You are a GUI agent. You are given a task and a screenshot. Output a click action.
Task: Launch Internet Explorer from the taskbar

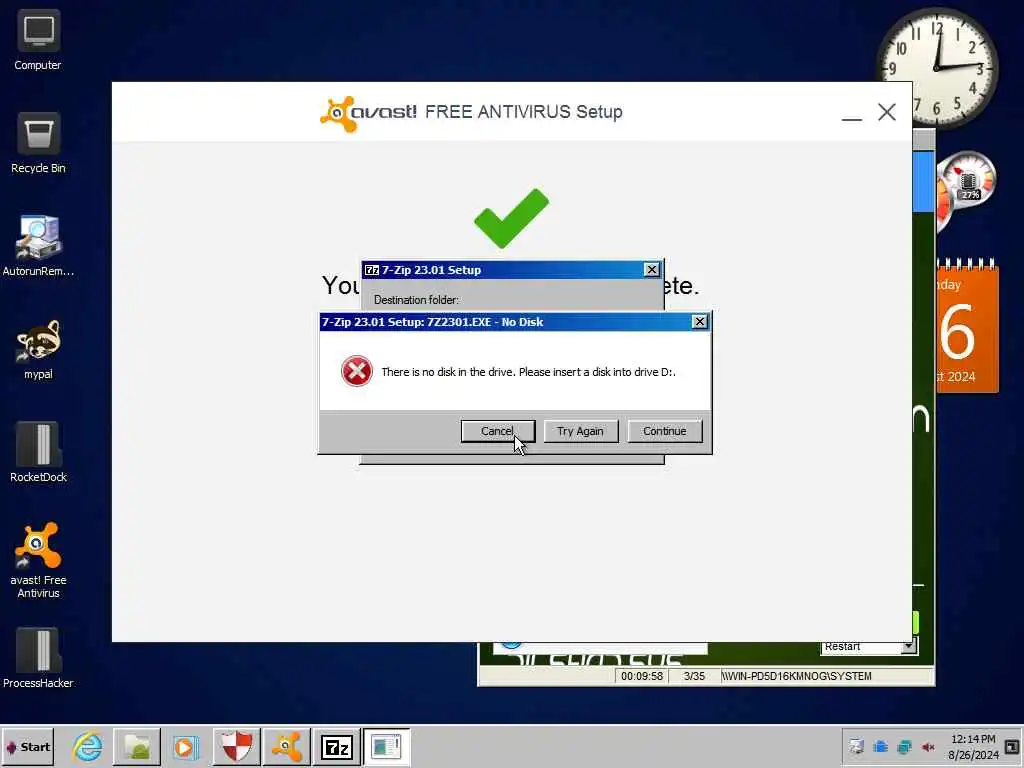(x=87, y=747)
